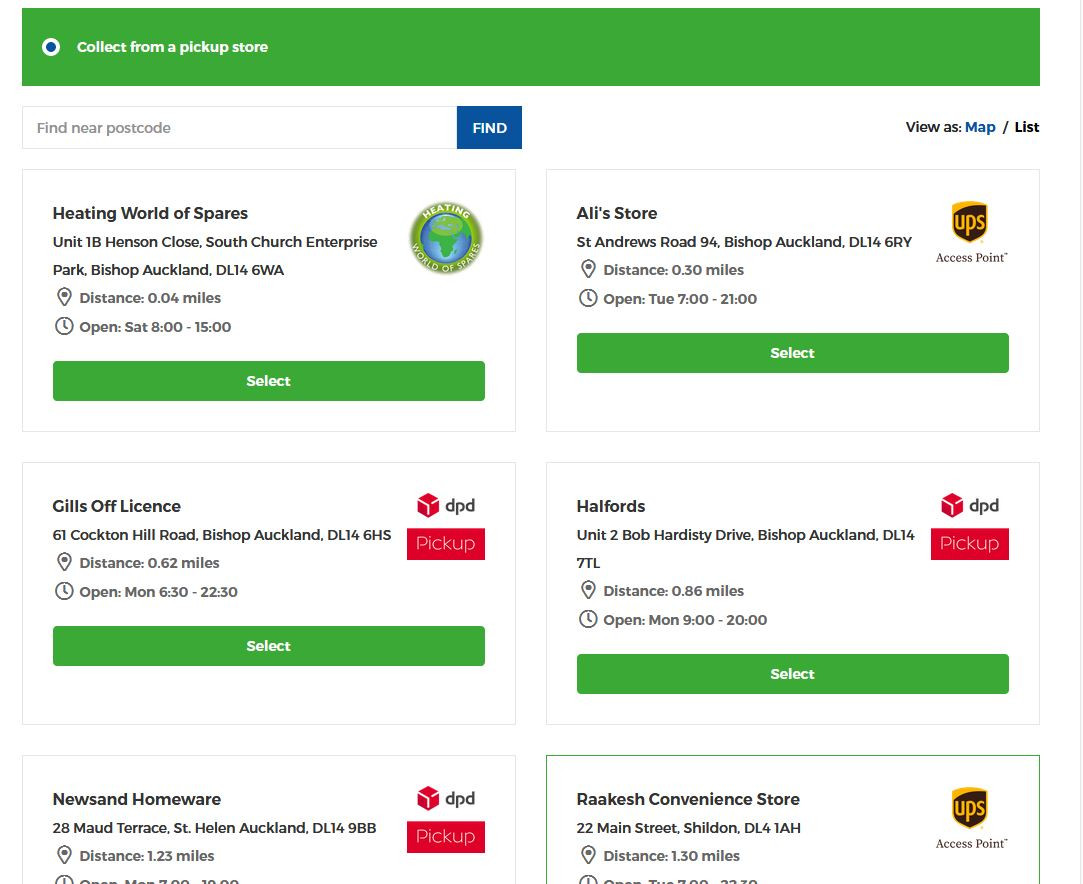Image resolution: width=1083 pixels, height=884 pixels.
Task: Click the 'Distance: 0.04 miles' text
Action: pyautogui.click(x=150, y=298)
